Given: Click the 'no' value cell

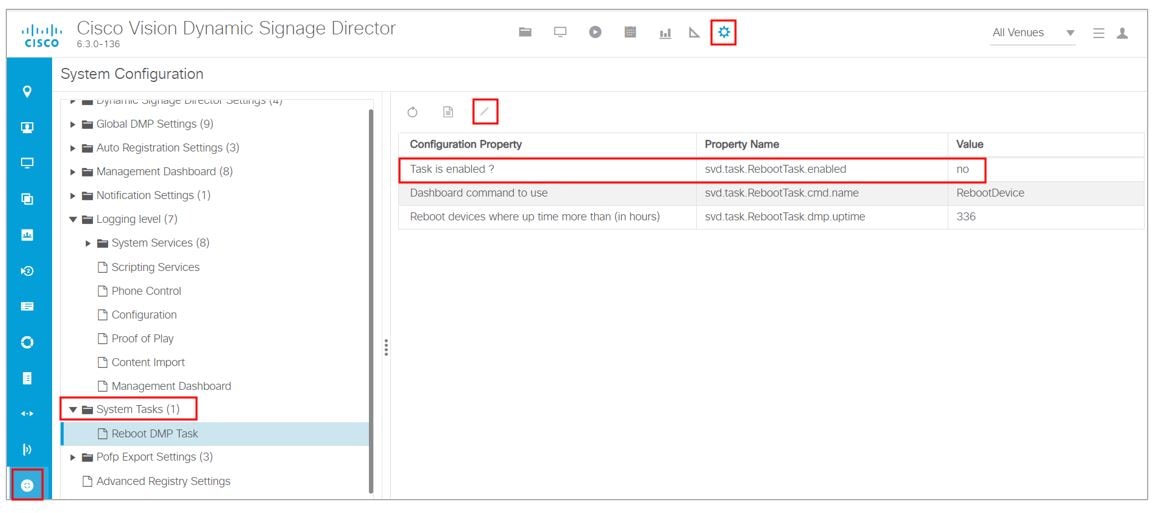Looking at the screenshot, I should (1045, 169).
